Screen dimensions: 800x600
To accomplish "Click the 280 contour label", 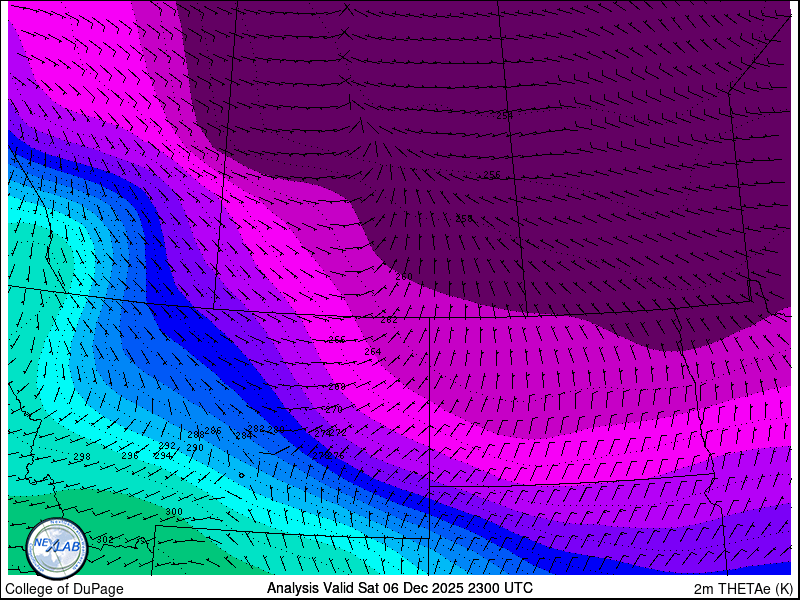I will coord(276,430).
